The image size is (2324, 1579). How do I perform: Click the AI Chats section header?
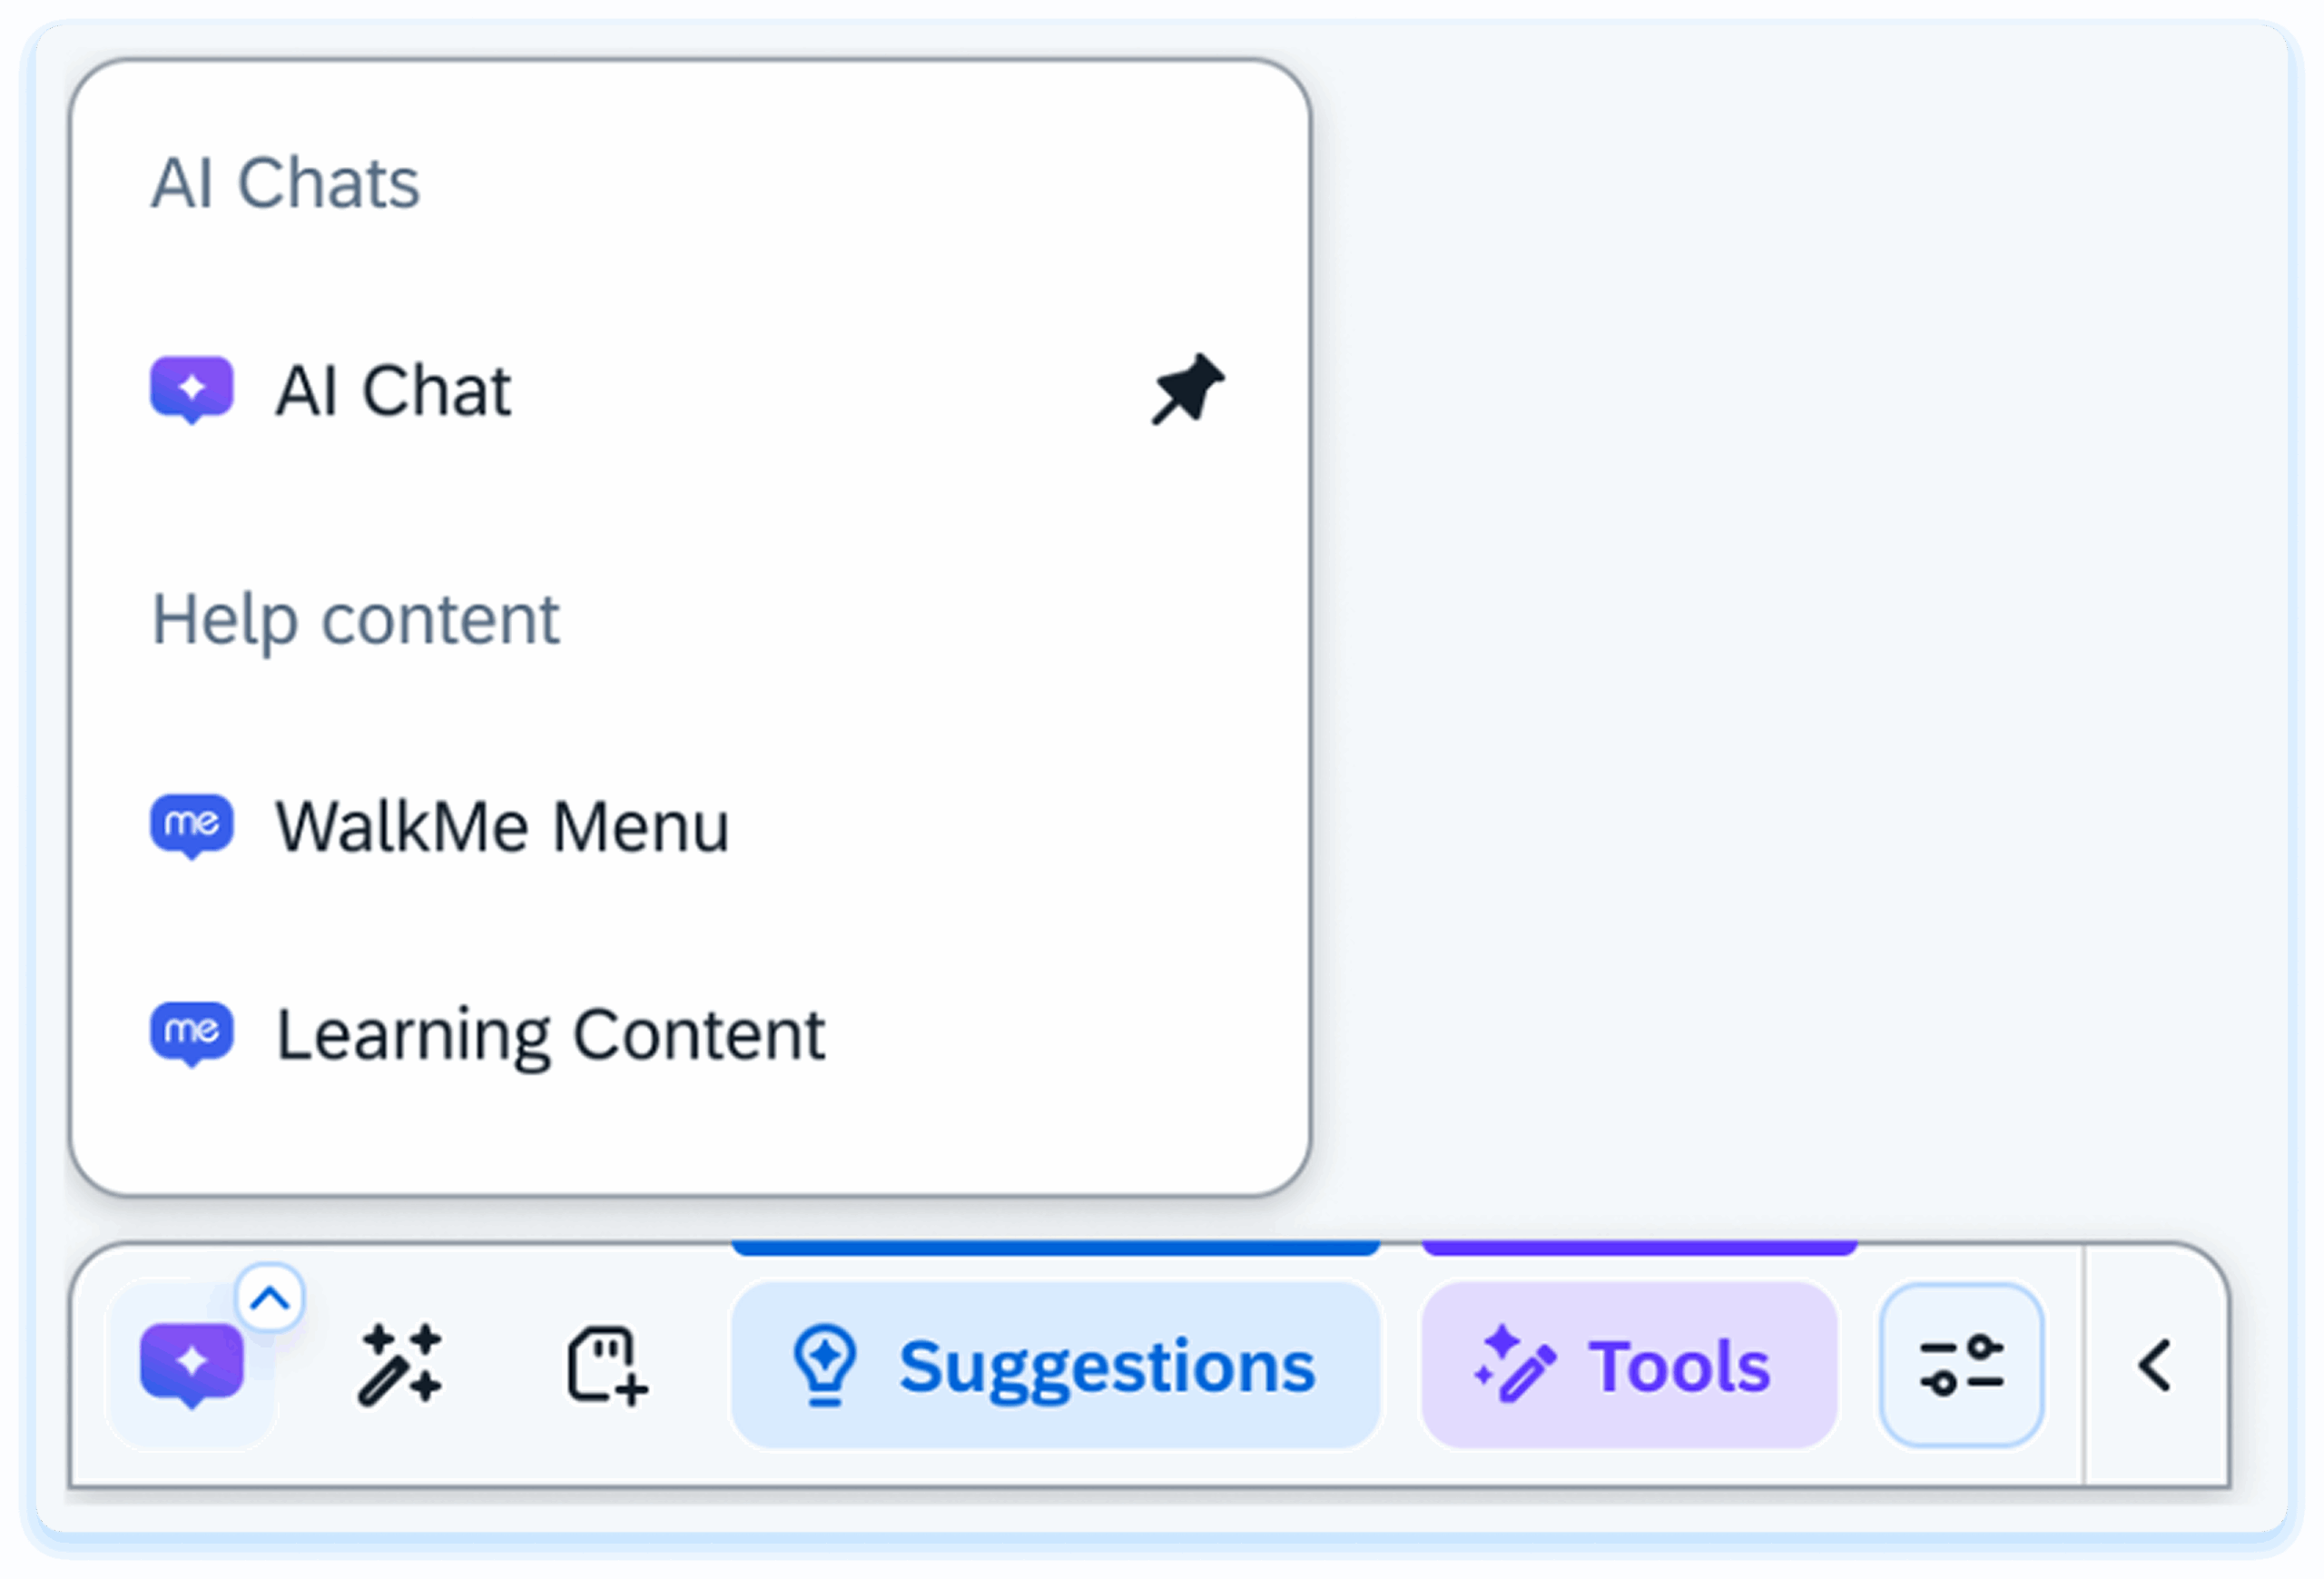click(286, 183)
